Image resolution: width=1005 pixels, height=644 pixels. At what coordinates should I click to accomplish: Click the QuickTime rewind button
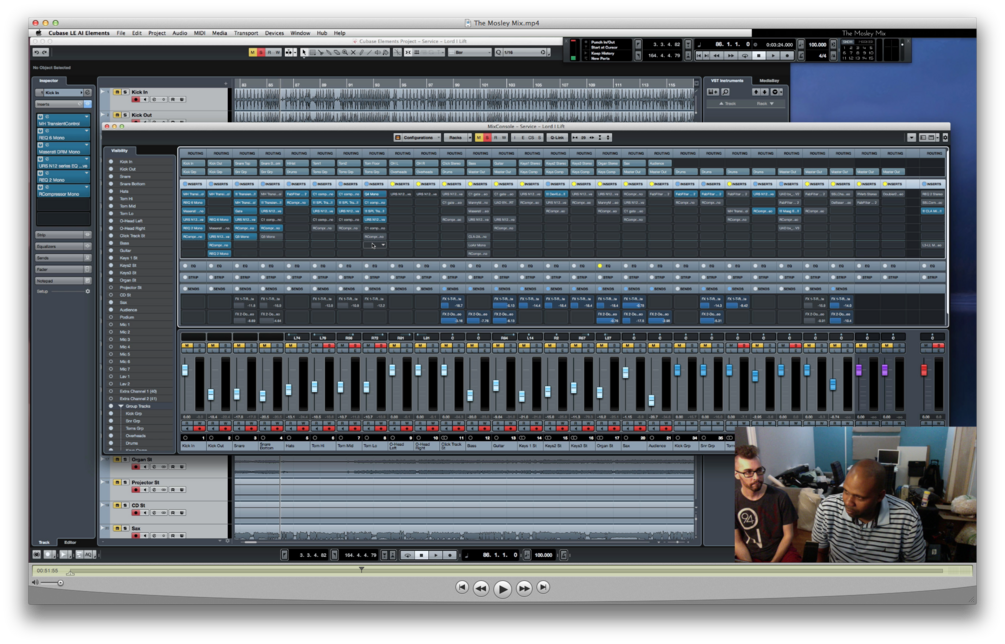(481, 588)
